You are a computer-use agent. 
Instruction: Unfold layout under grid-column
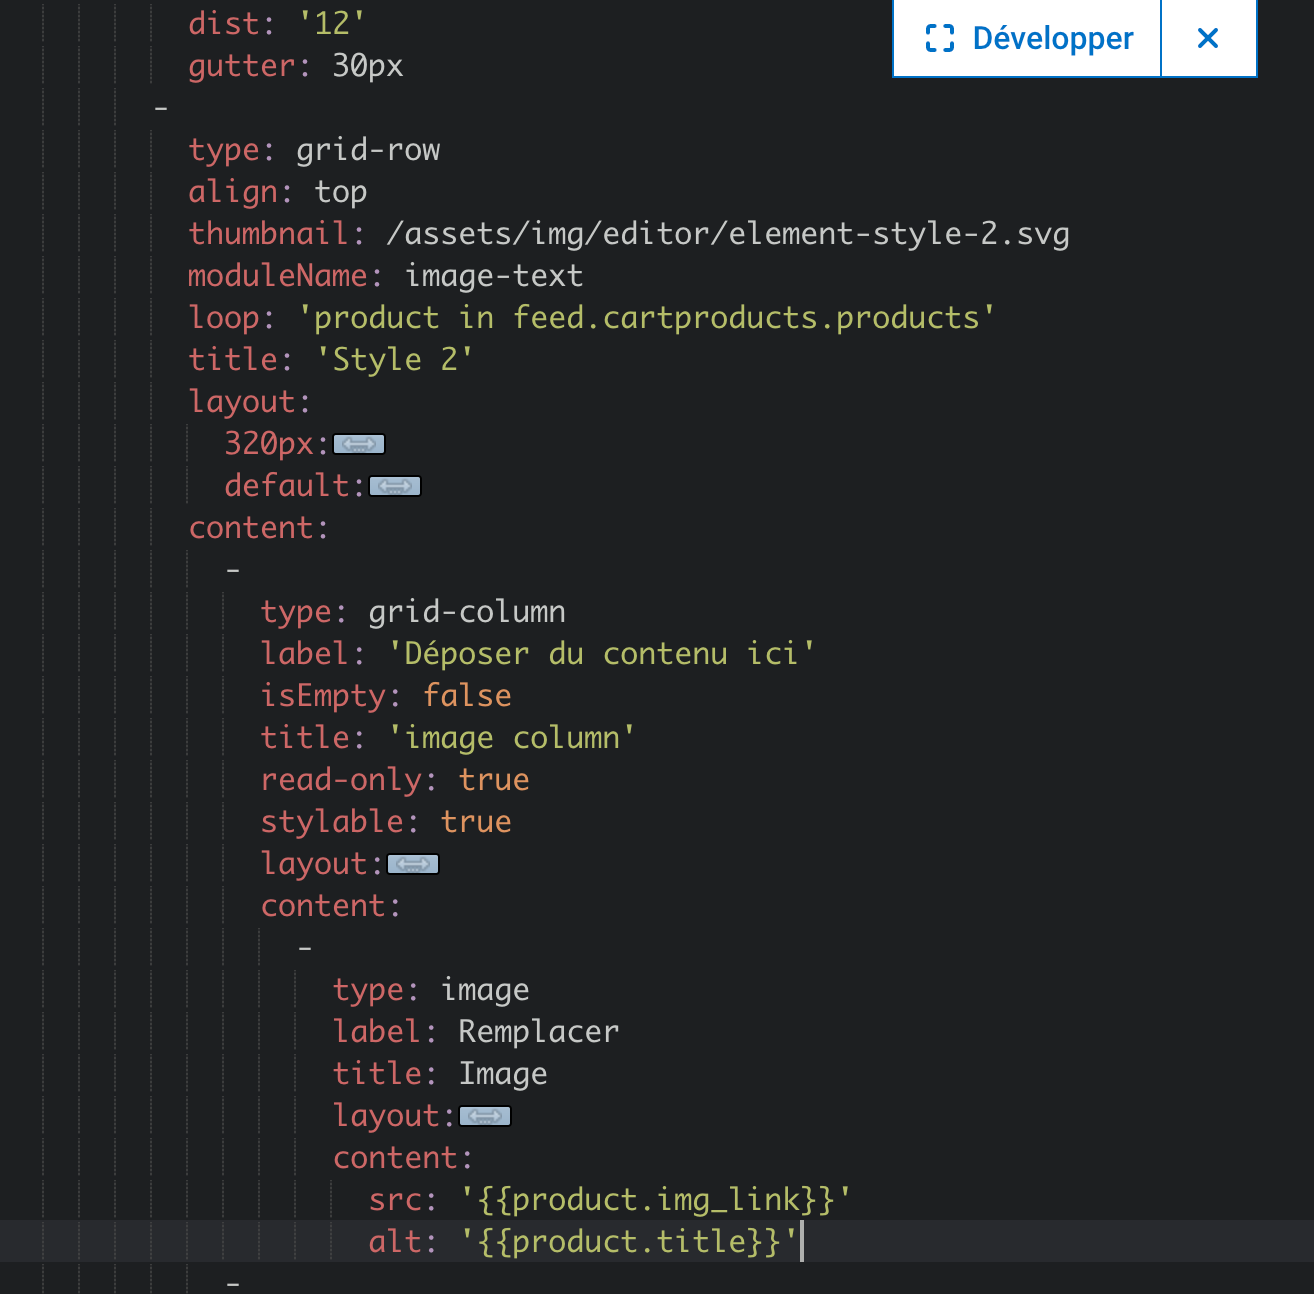[413, 864]
